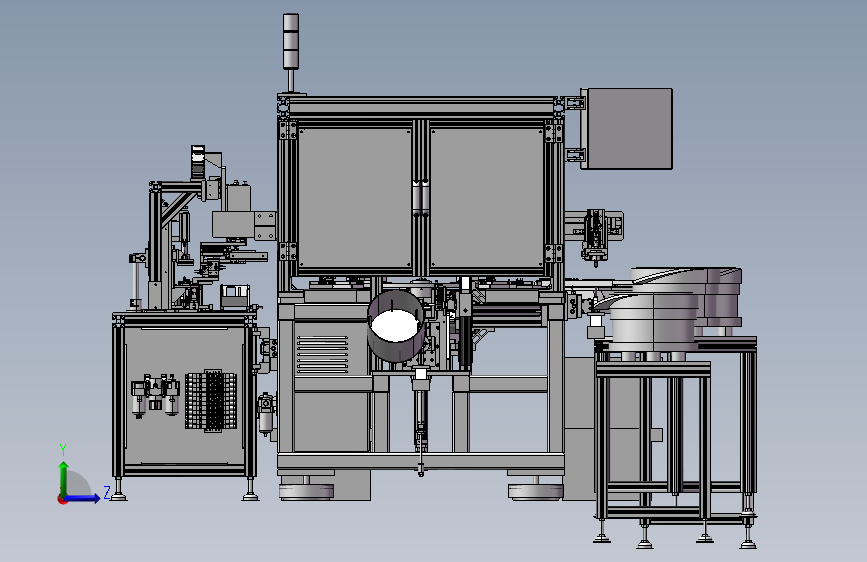Select the left round foot pad of main frame
Viewport: 867px width, 562px height.
click(x=306, y=491)
